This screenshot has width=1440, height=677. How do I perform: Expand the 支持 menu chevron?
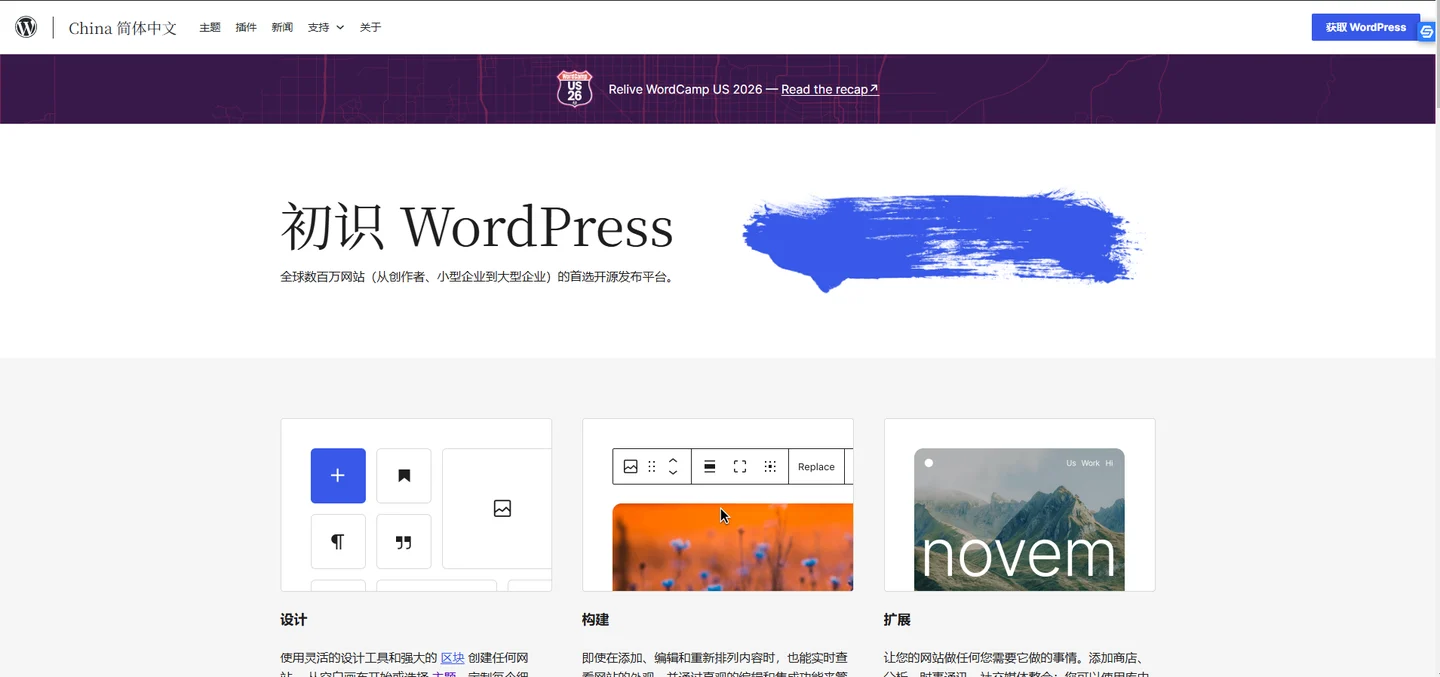pos(340,28)
